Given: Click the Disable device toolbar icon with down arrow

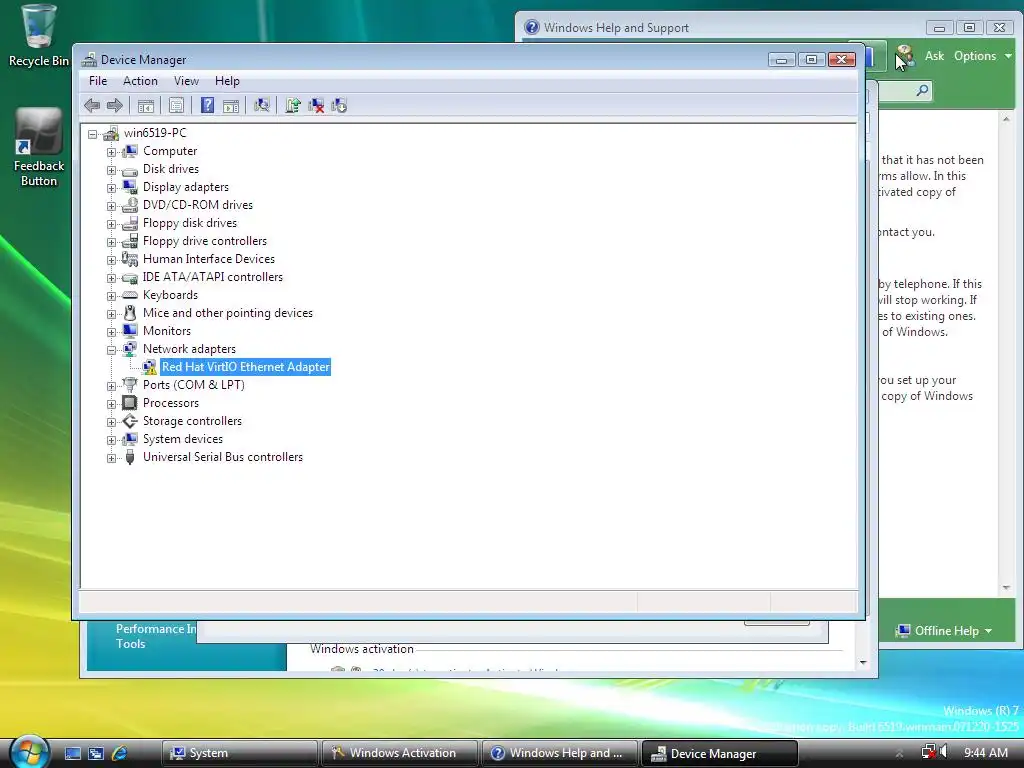Looking at the screenshot, I should [339, 105].
